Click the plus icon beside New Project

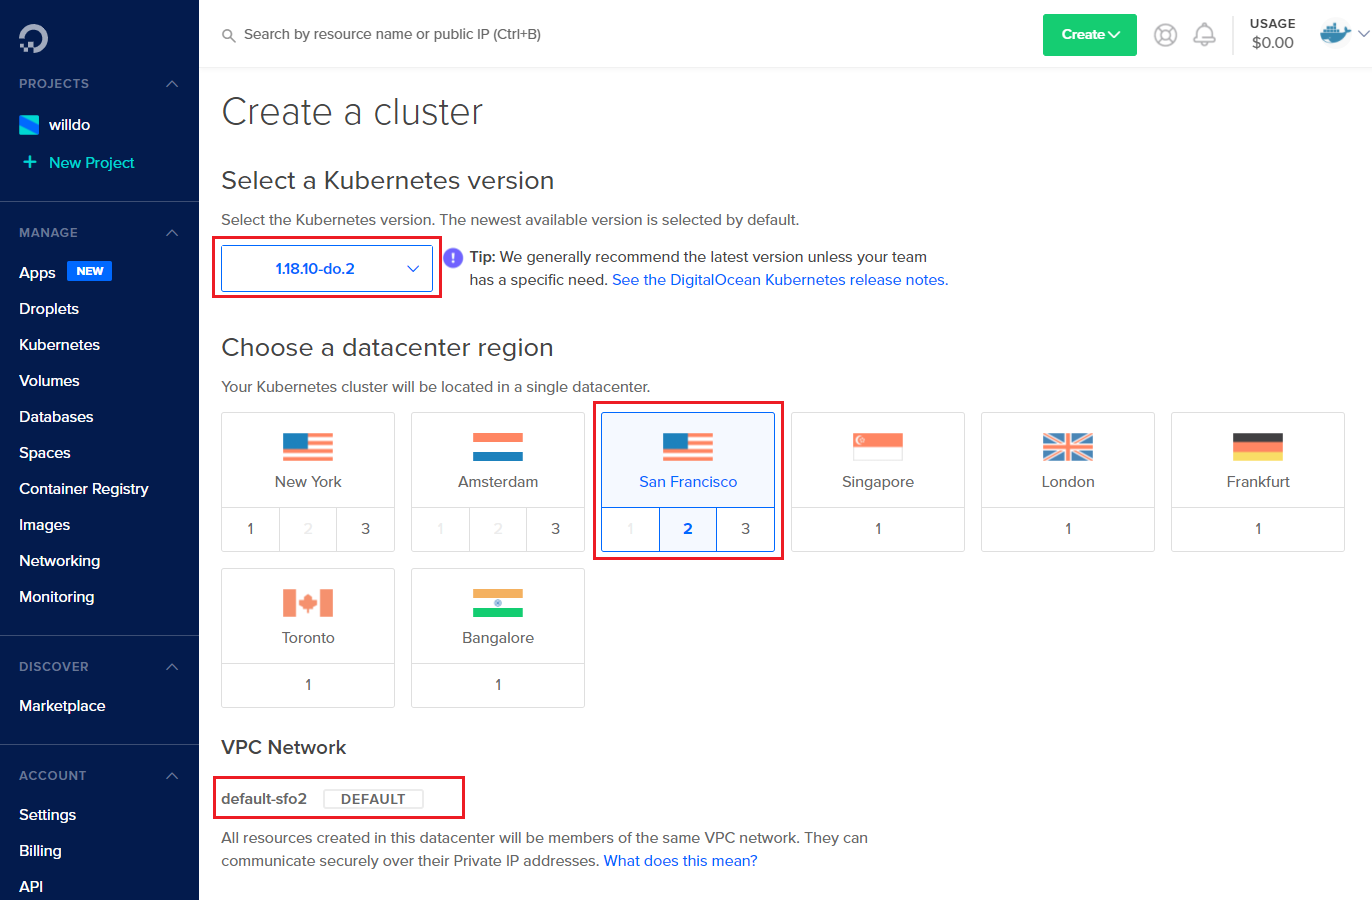tap(30, 162)
